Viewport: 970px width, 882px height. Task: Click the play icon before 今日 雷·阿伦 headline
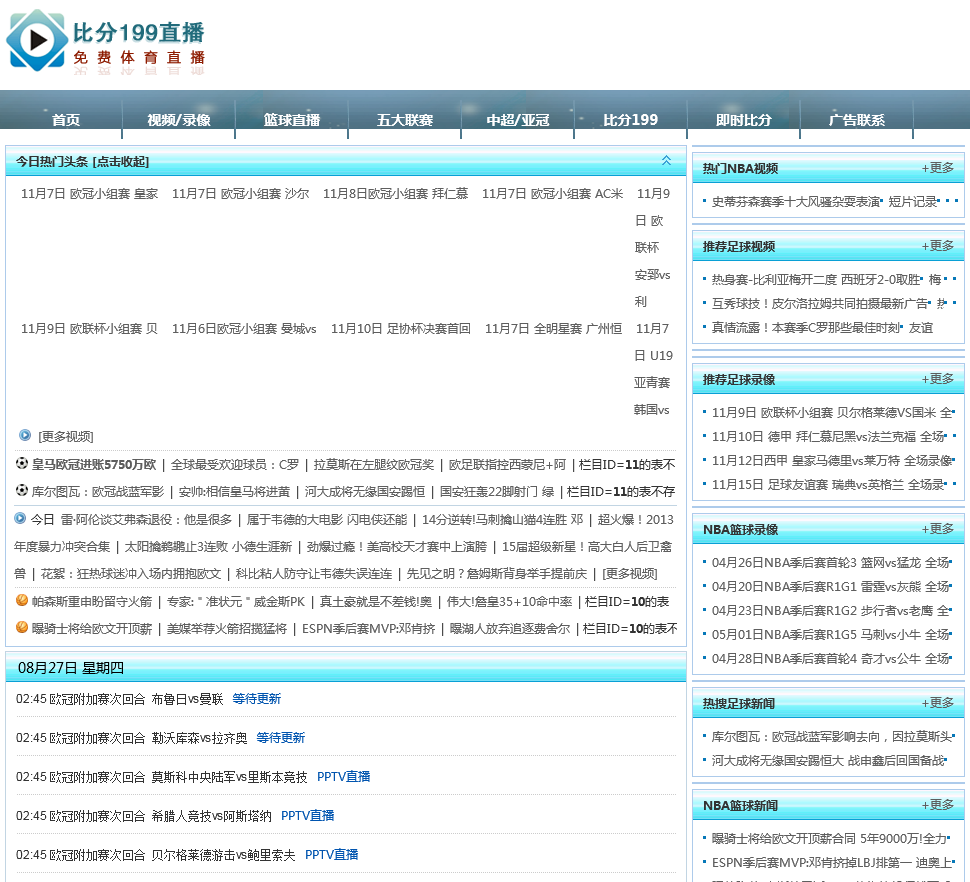pos(20,518)
